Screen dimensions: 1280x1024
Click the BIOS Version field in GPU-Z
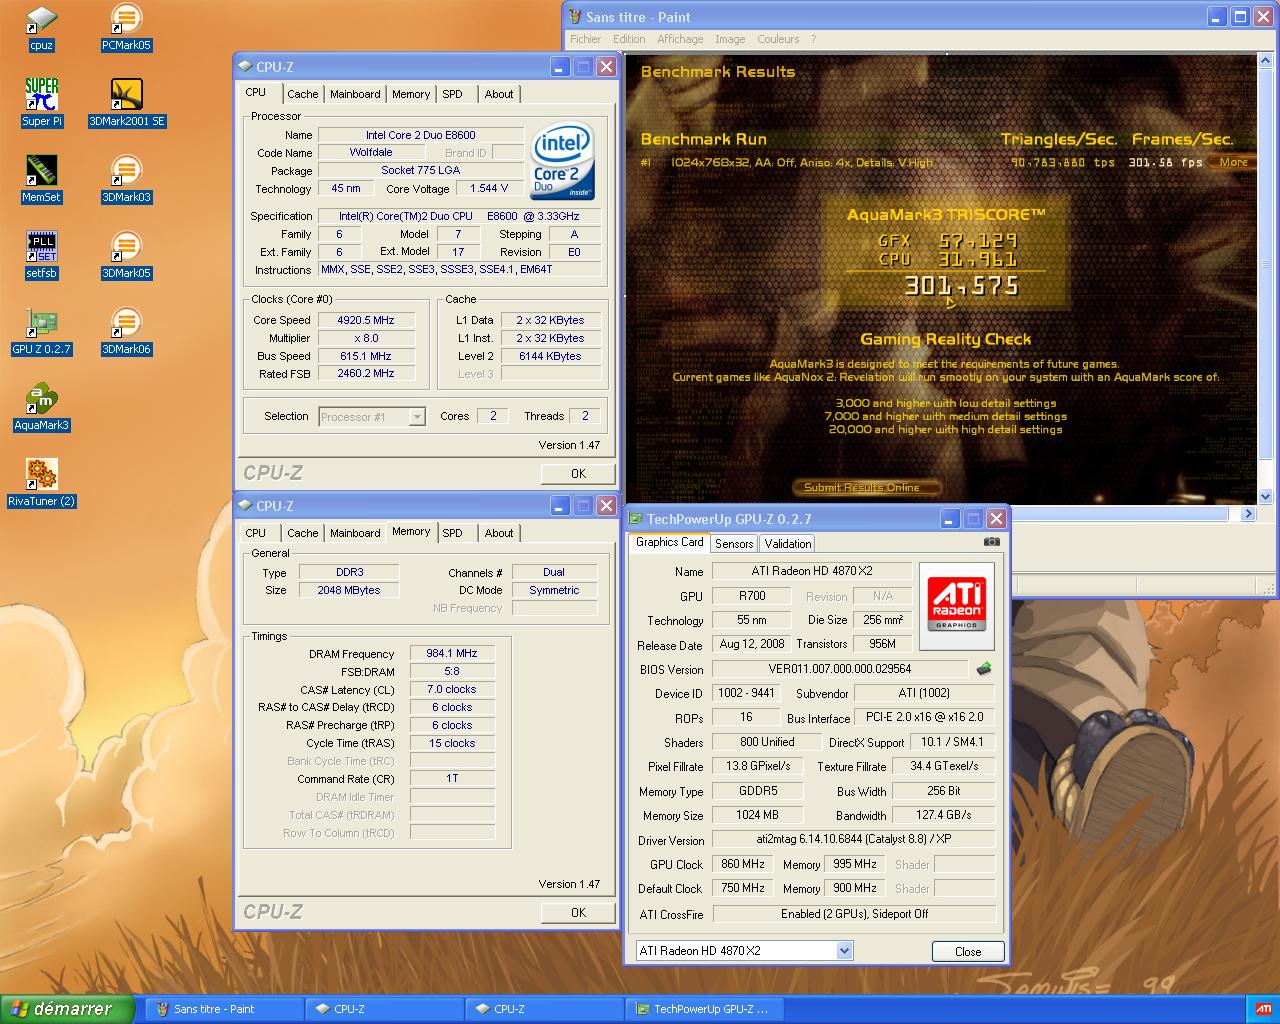tap(840, 669)
